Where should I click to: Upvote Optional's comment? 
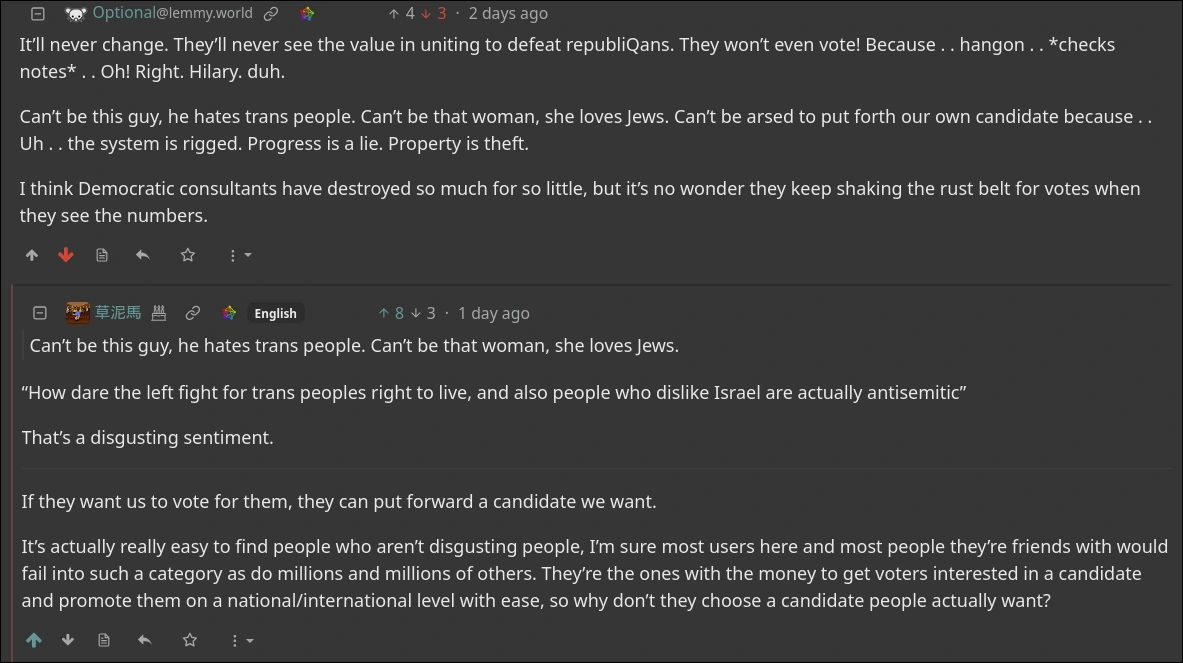32,256
